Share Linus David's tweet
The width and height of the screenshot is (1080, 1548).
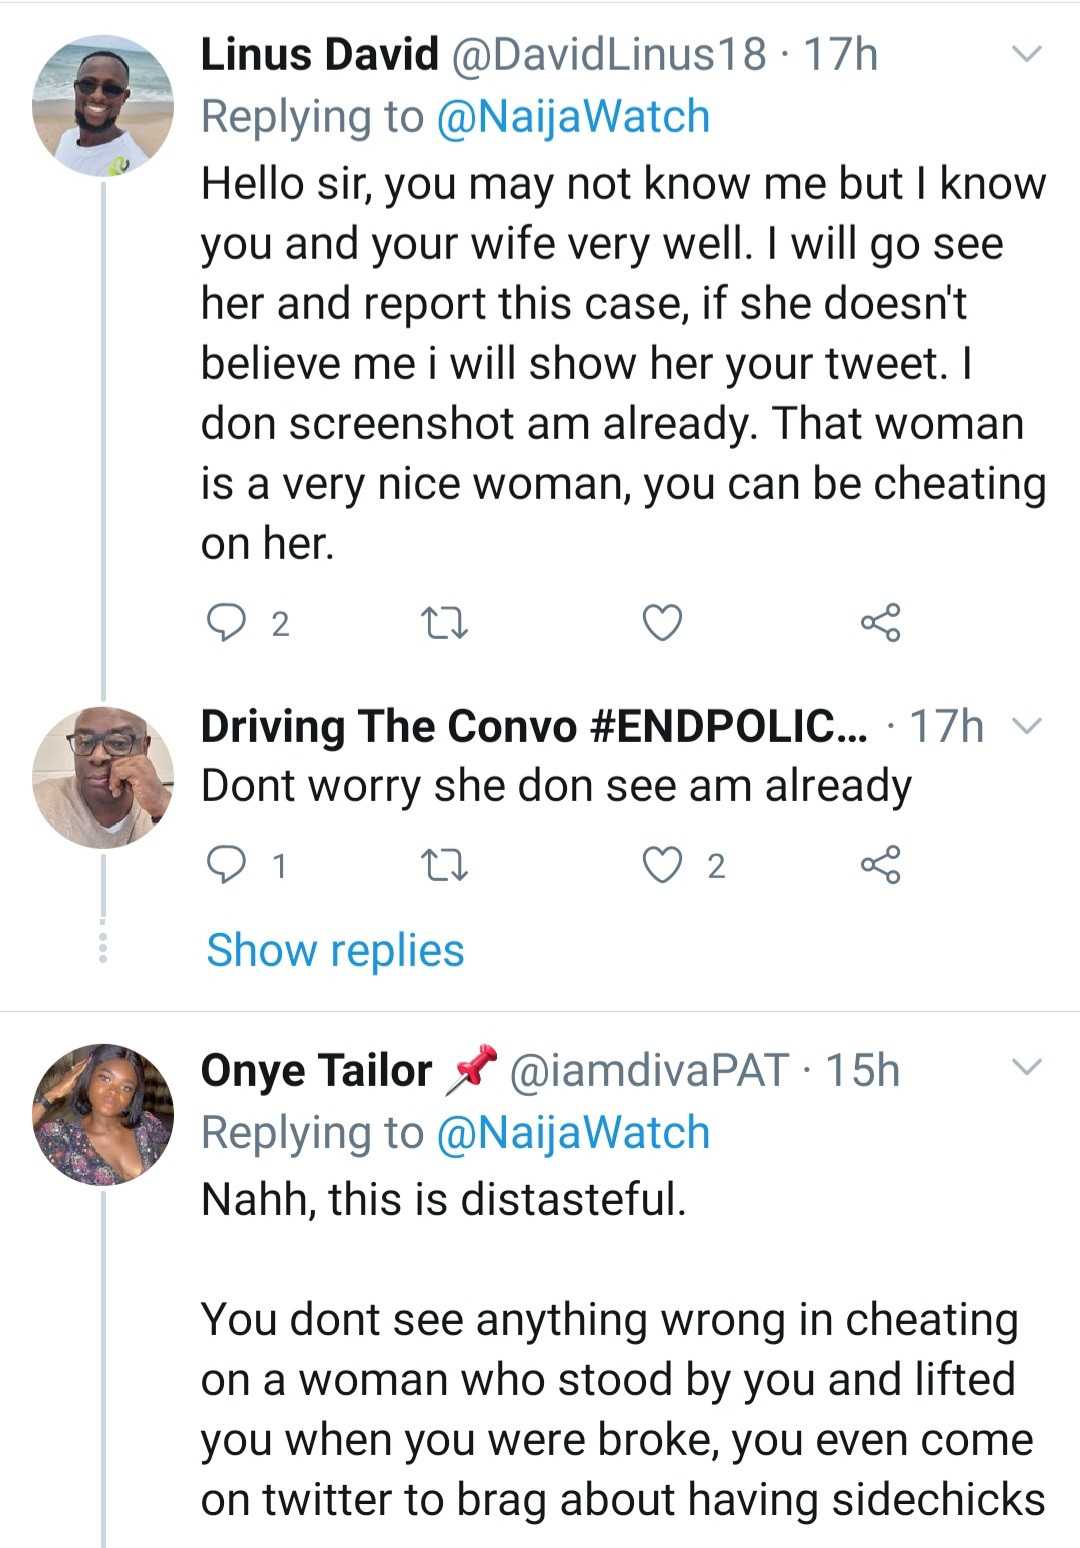point(880,623)
